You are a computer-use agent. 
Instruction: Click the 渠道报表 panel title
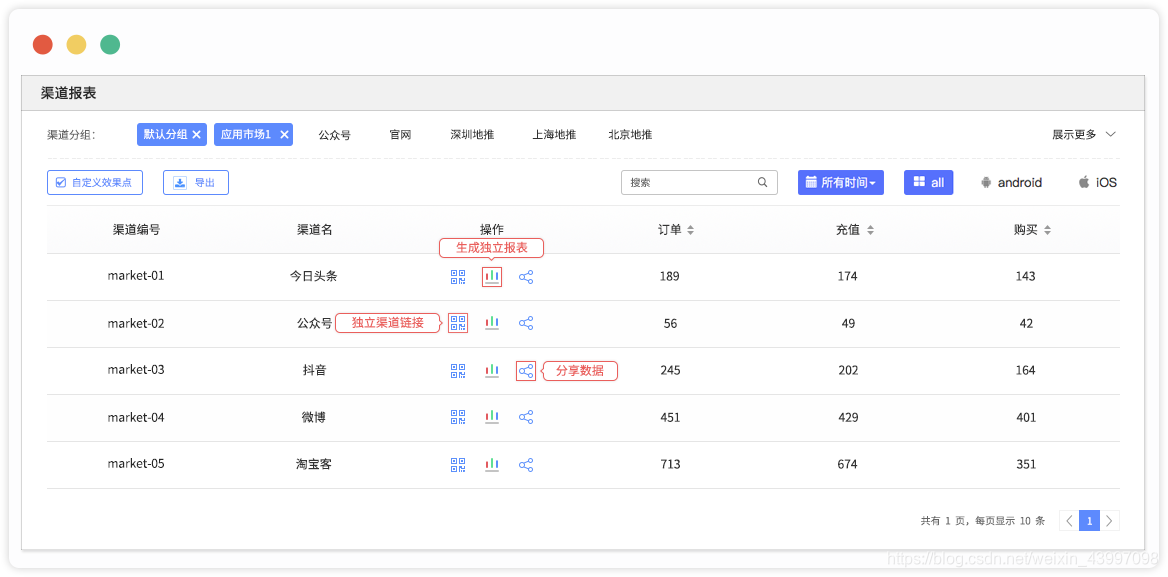tap(69, 93)
